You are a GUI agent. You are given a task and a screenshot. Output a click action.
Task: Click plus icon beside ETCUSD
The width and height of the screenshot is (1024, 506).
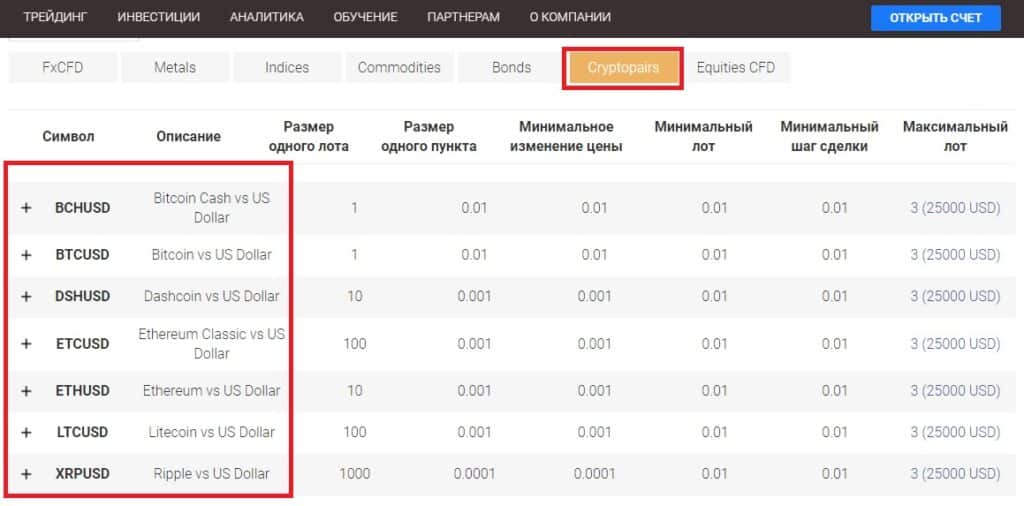(27, 344)
